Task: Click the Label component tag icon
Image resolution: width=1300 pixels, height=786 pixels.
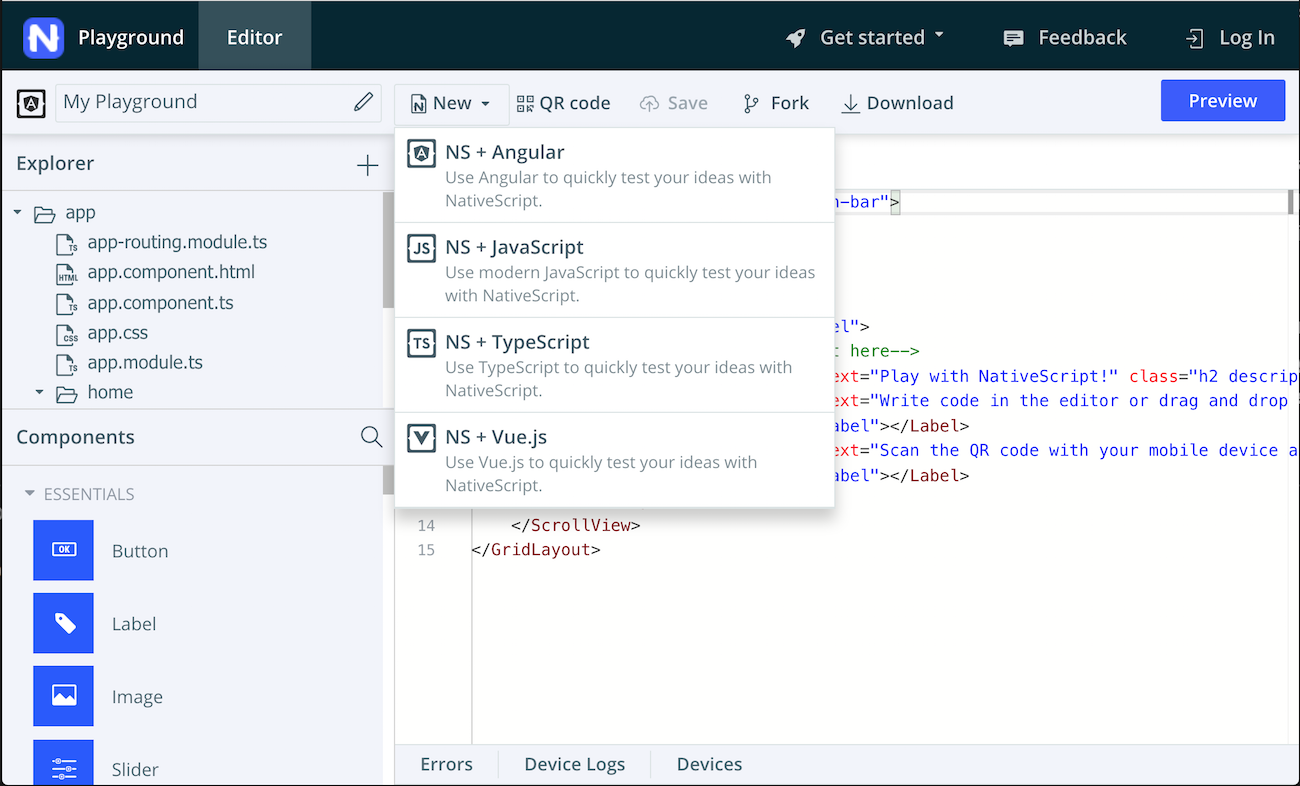Action: click(x=63, y=623)
